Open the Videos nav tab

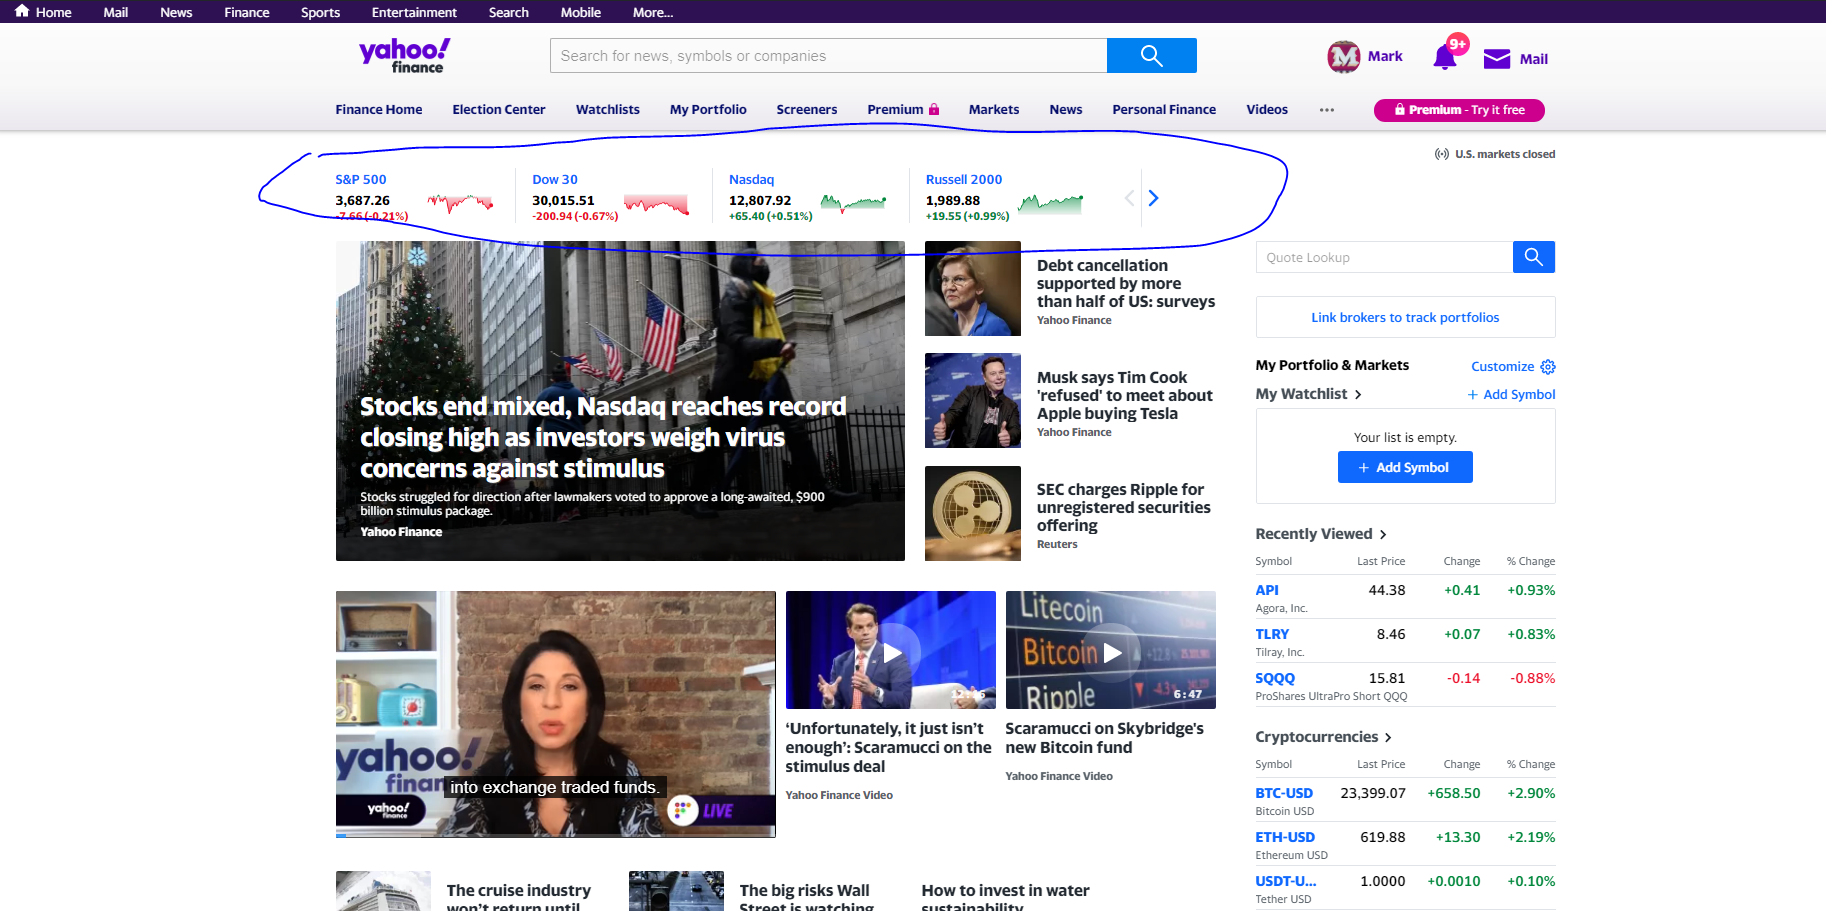click(x=1267, y=110)
